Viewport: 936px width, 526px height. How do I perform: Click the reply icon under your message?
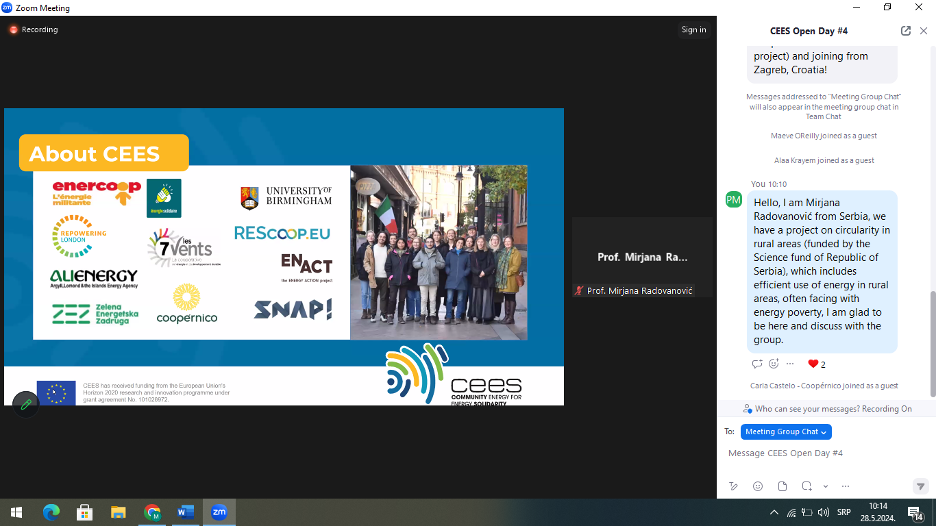(x=757, y=364)
